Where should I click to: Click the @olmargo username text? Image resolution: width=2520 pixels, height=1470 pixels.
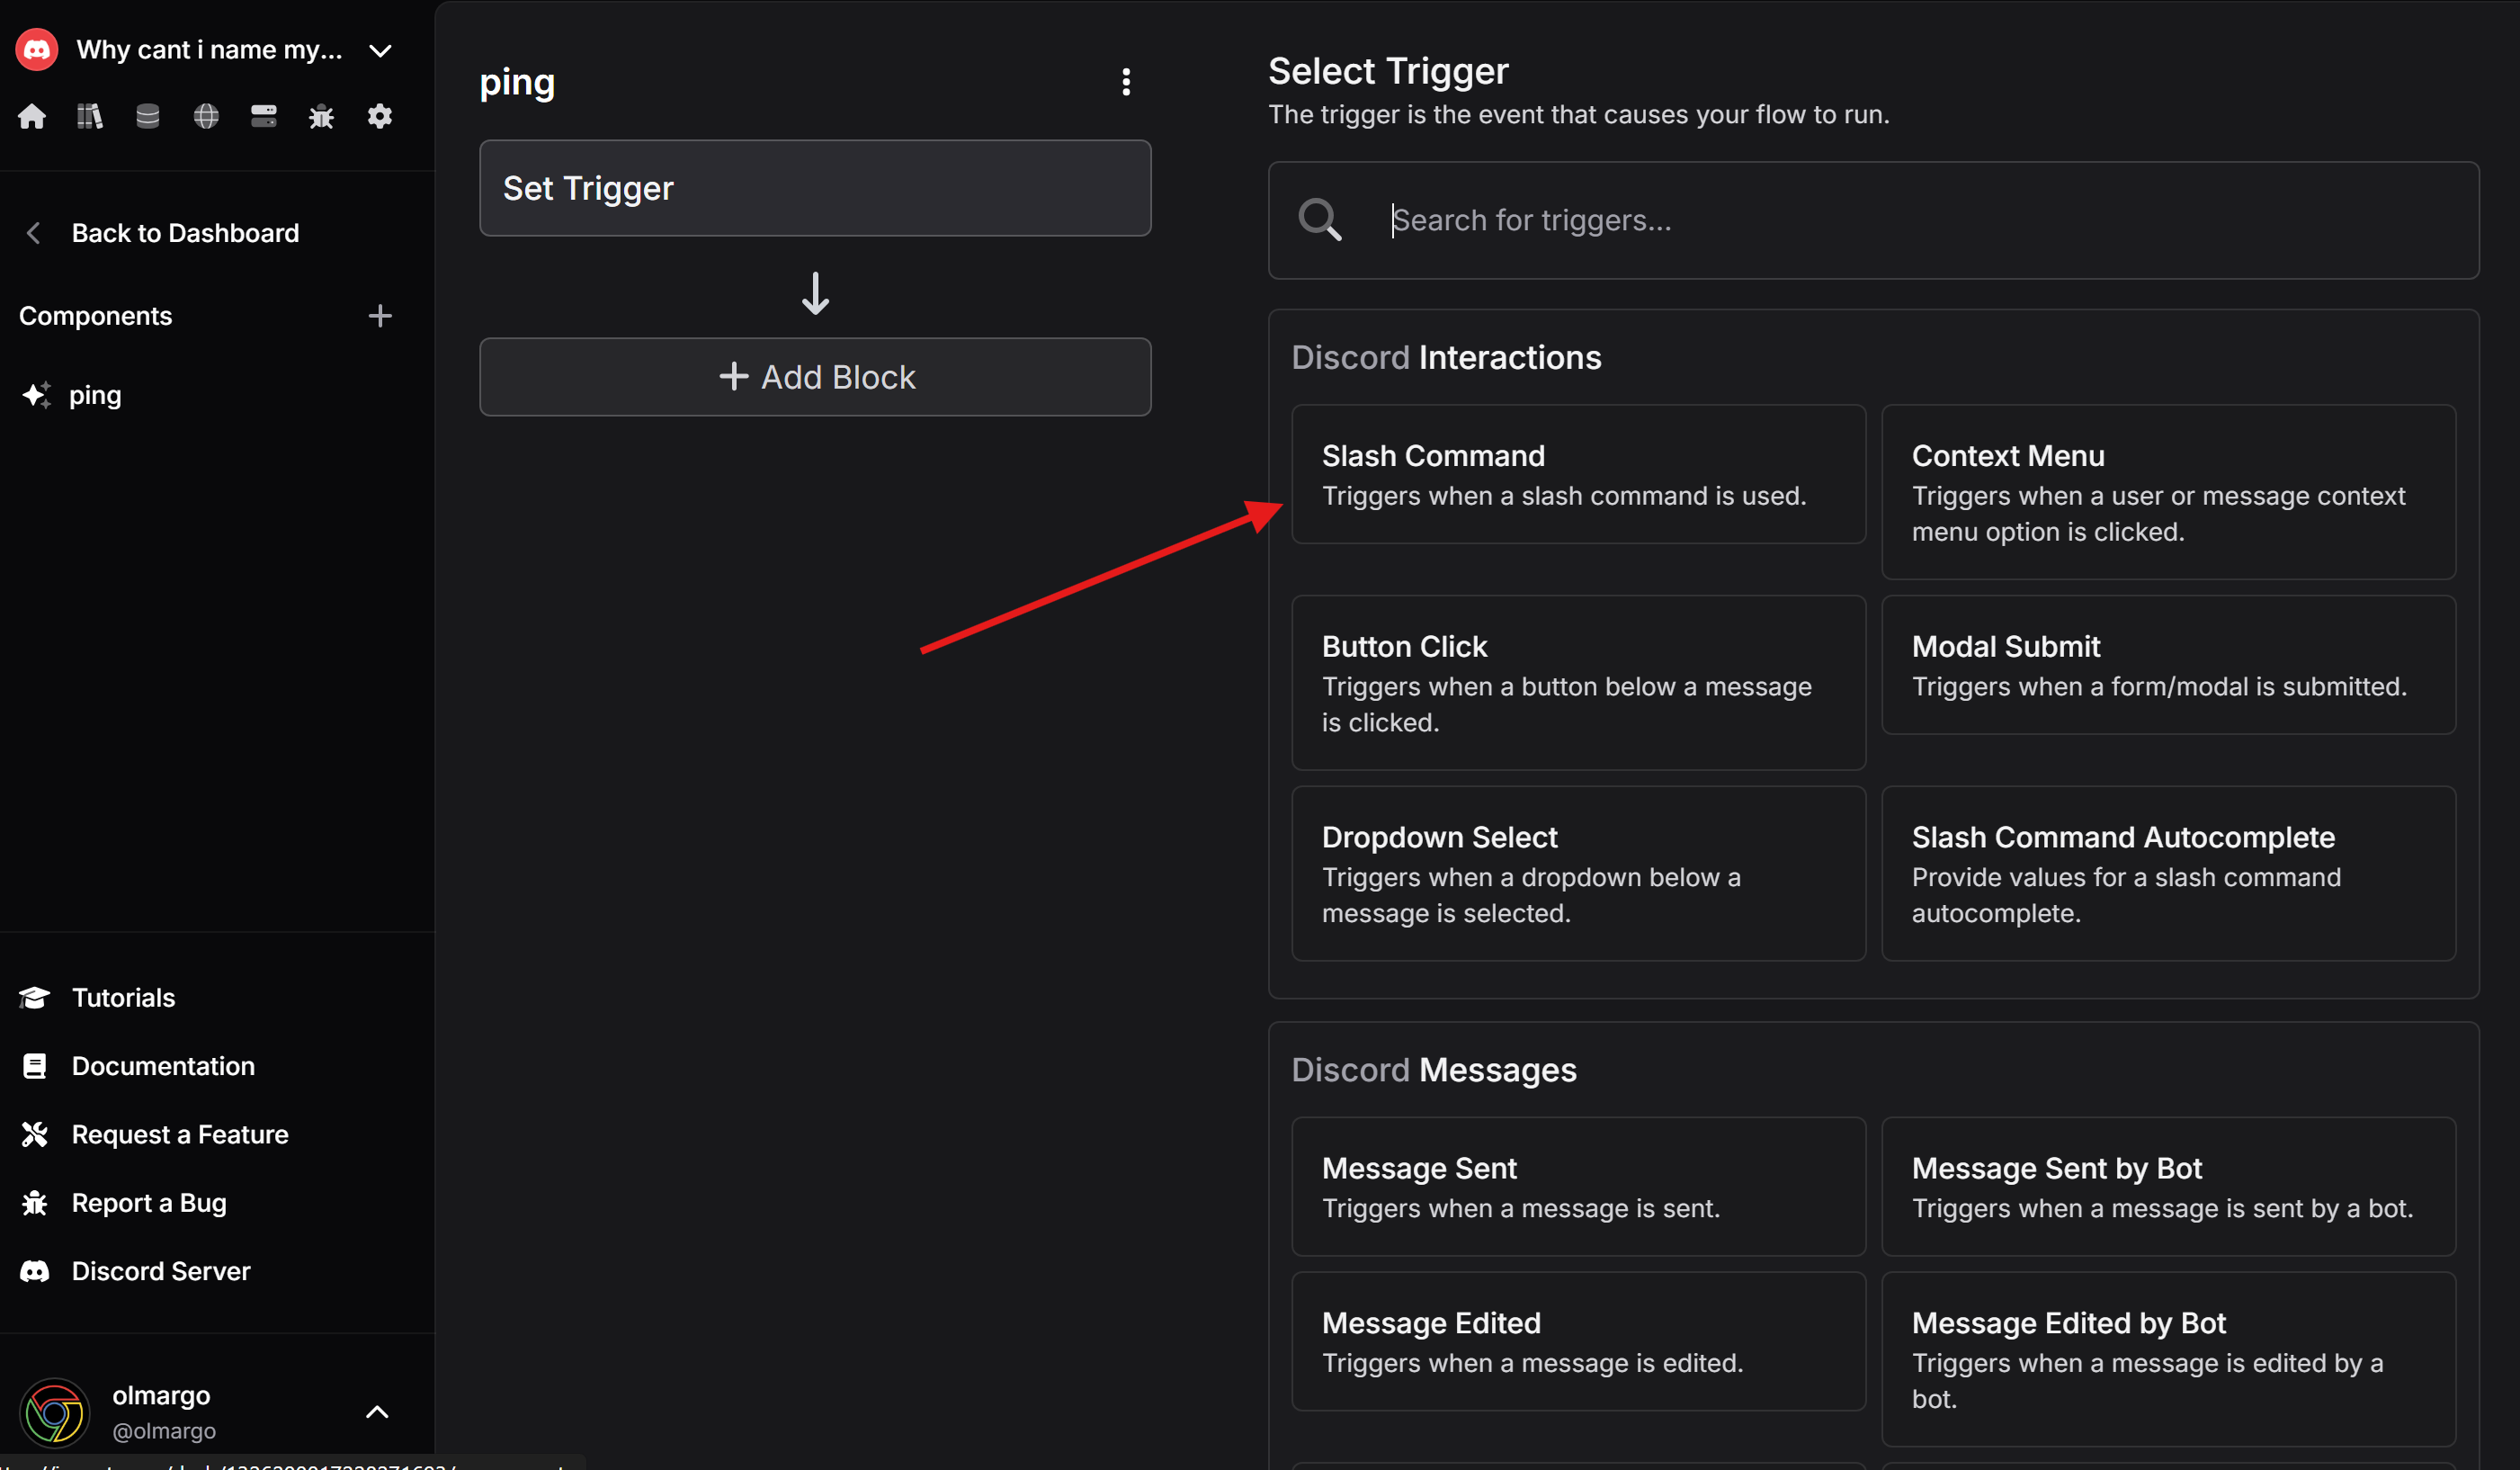pos(164,1431)
